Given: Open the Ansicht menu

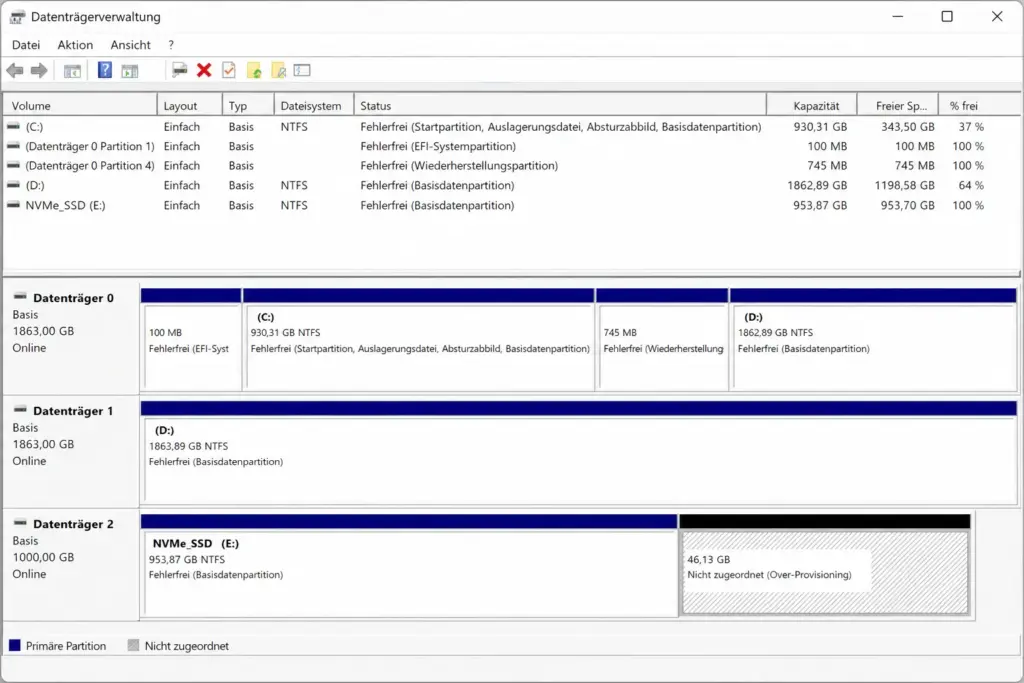Looking at the screenshot, I should (x=130, y=44).
